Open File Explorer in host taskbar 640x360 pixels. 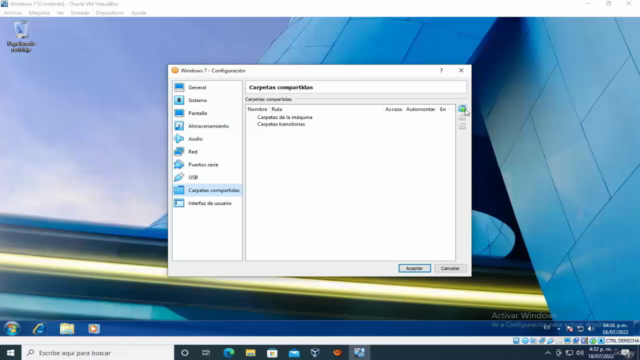tap(250, 353)
